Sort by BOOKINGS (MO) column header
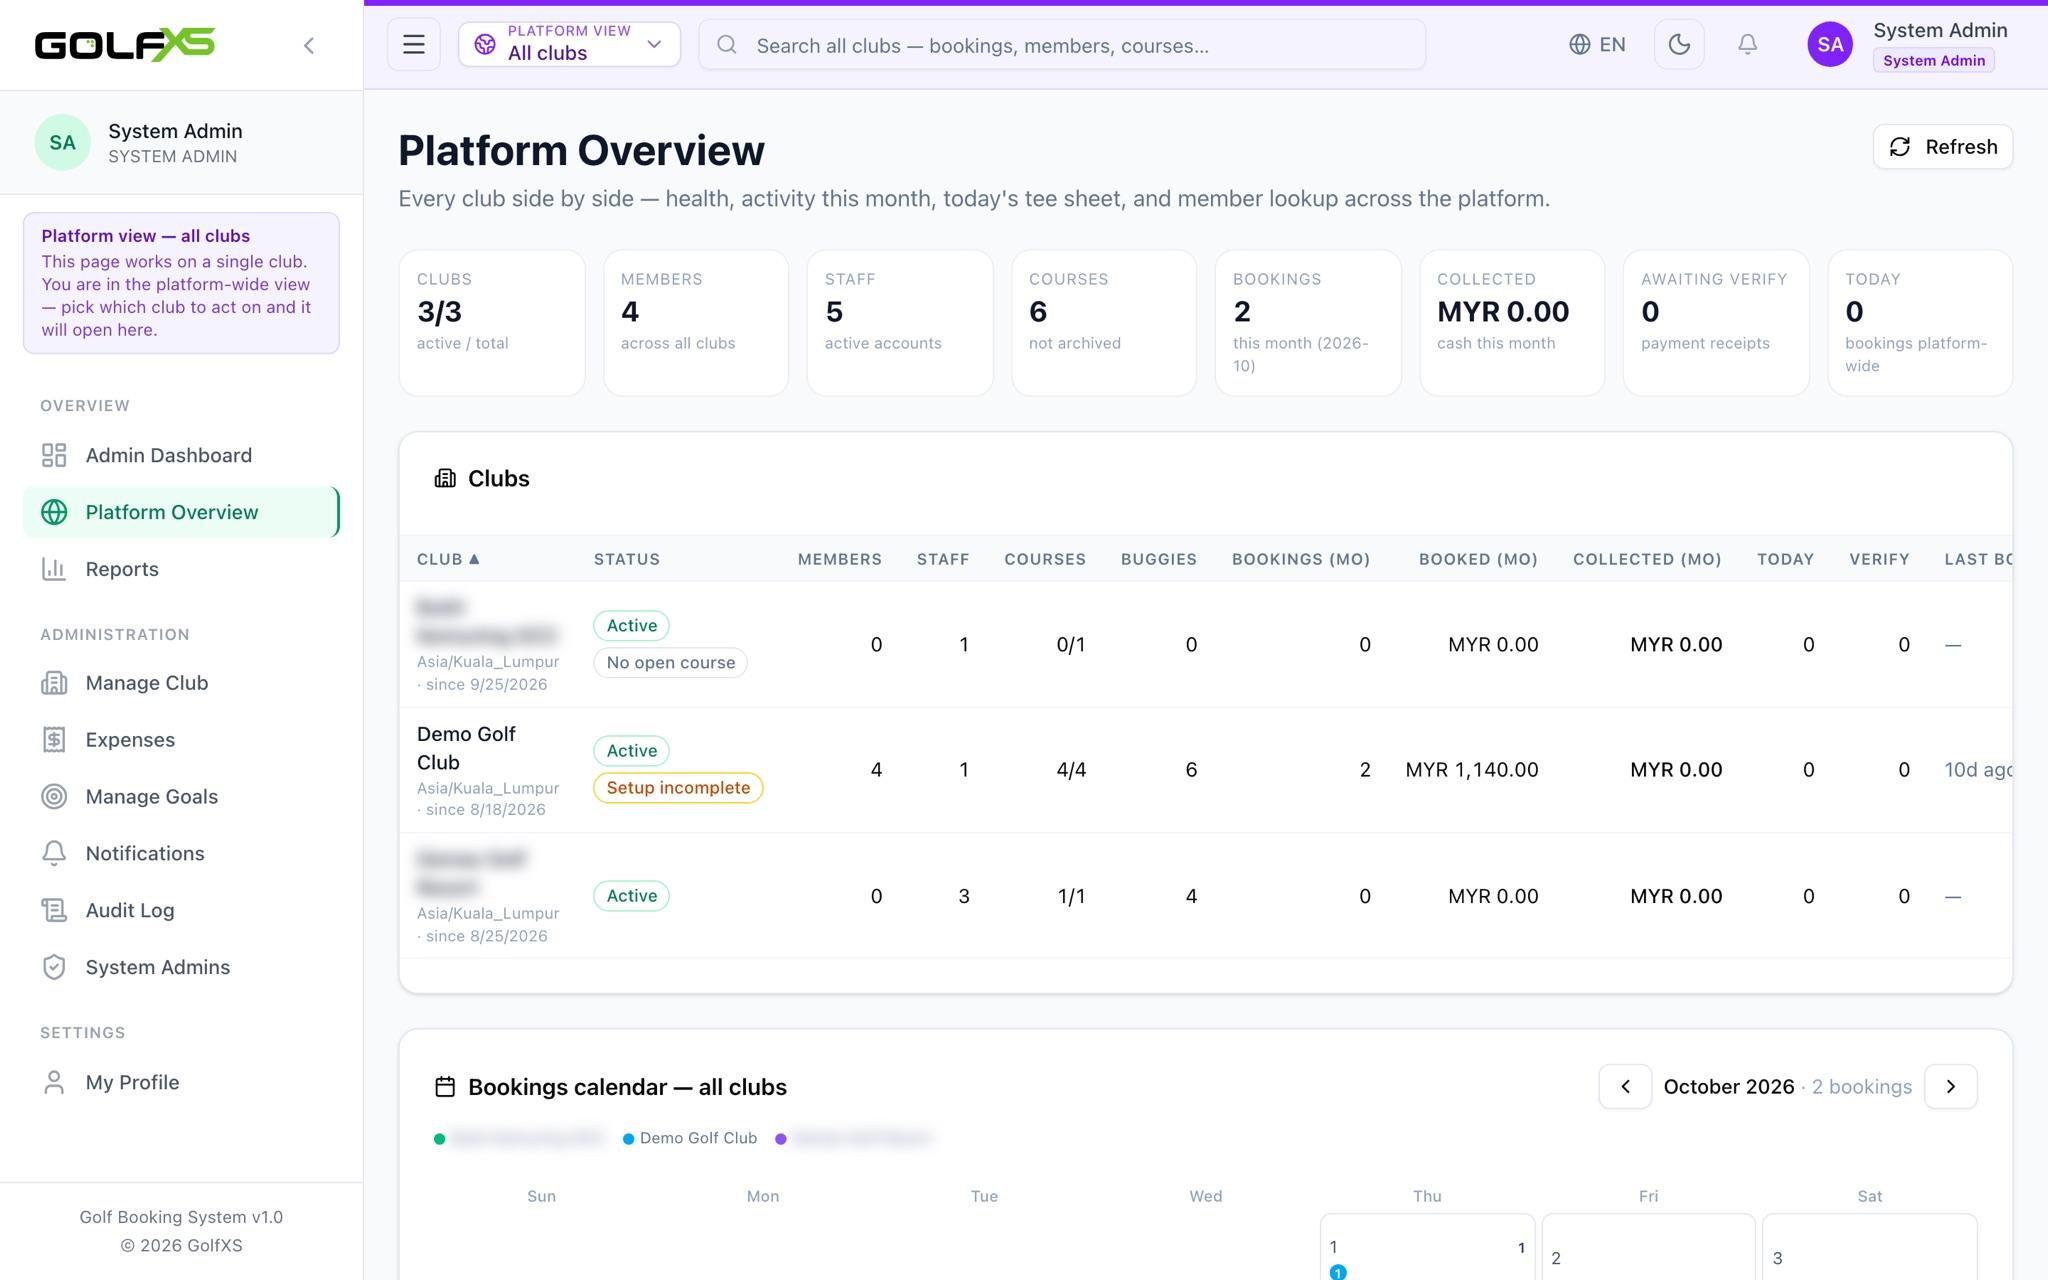Image resolution: width=2048 pixels, height=1280 pixels. click(x=1300, y=559)
